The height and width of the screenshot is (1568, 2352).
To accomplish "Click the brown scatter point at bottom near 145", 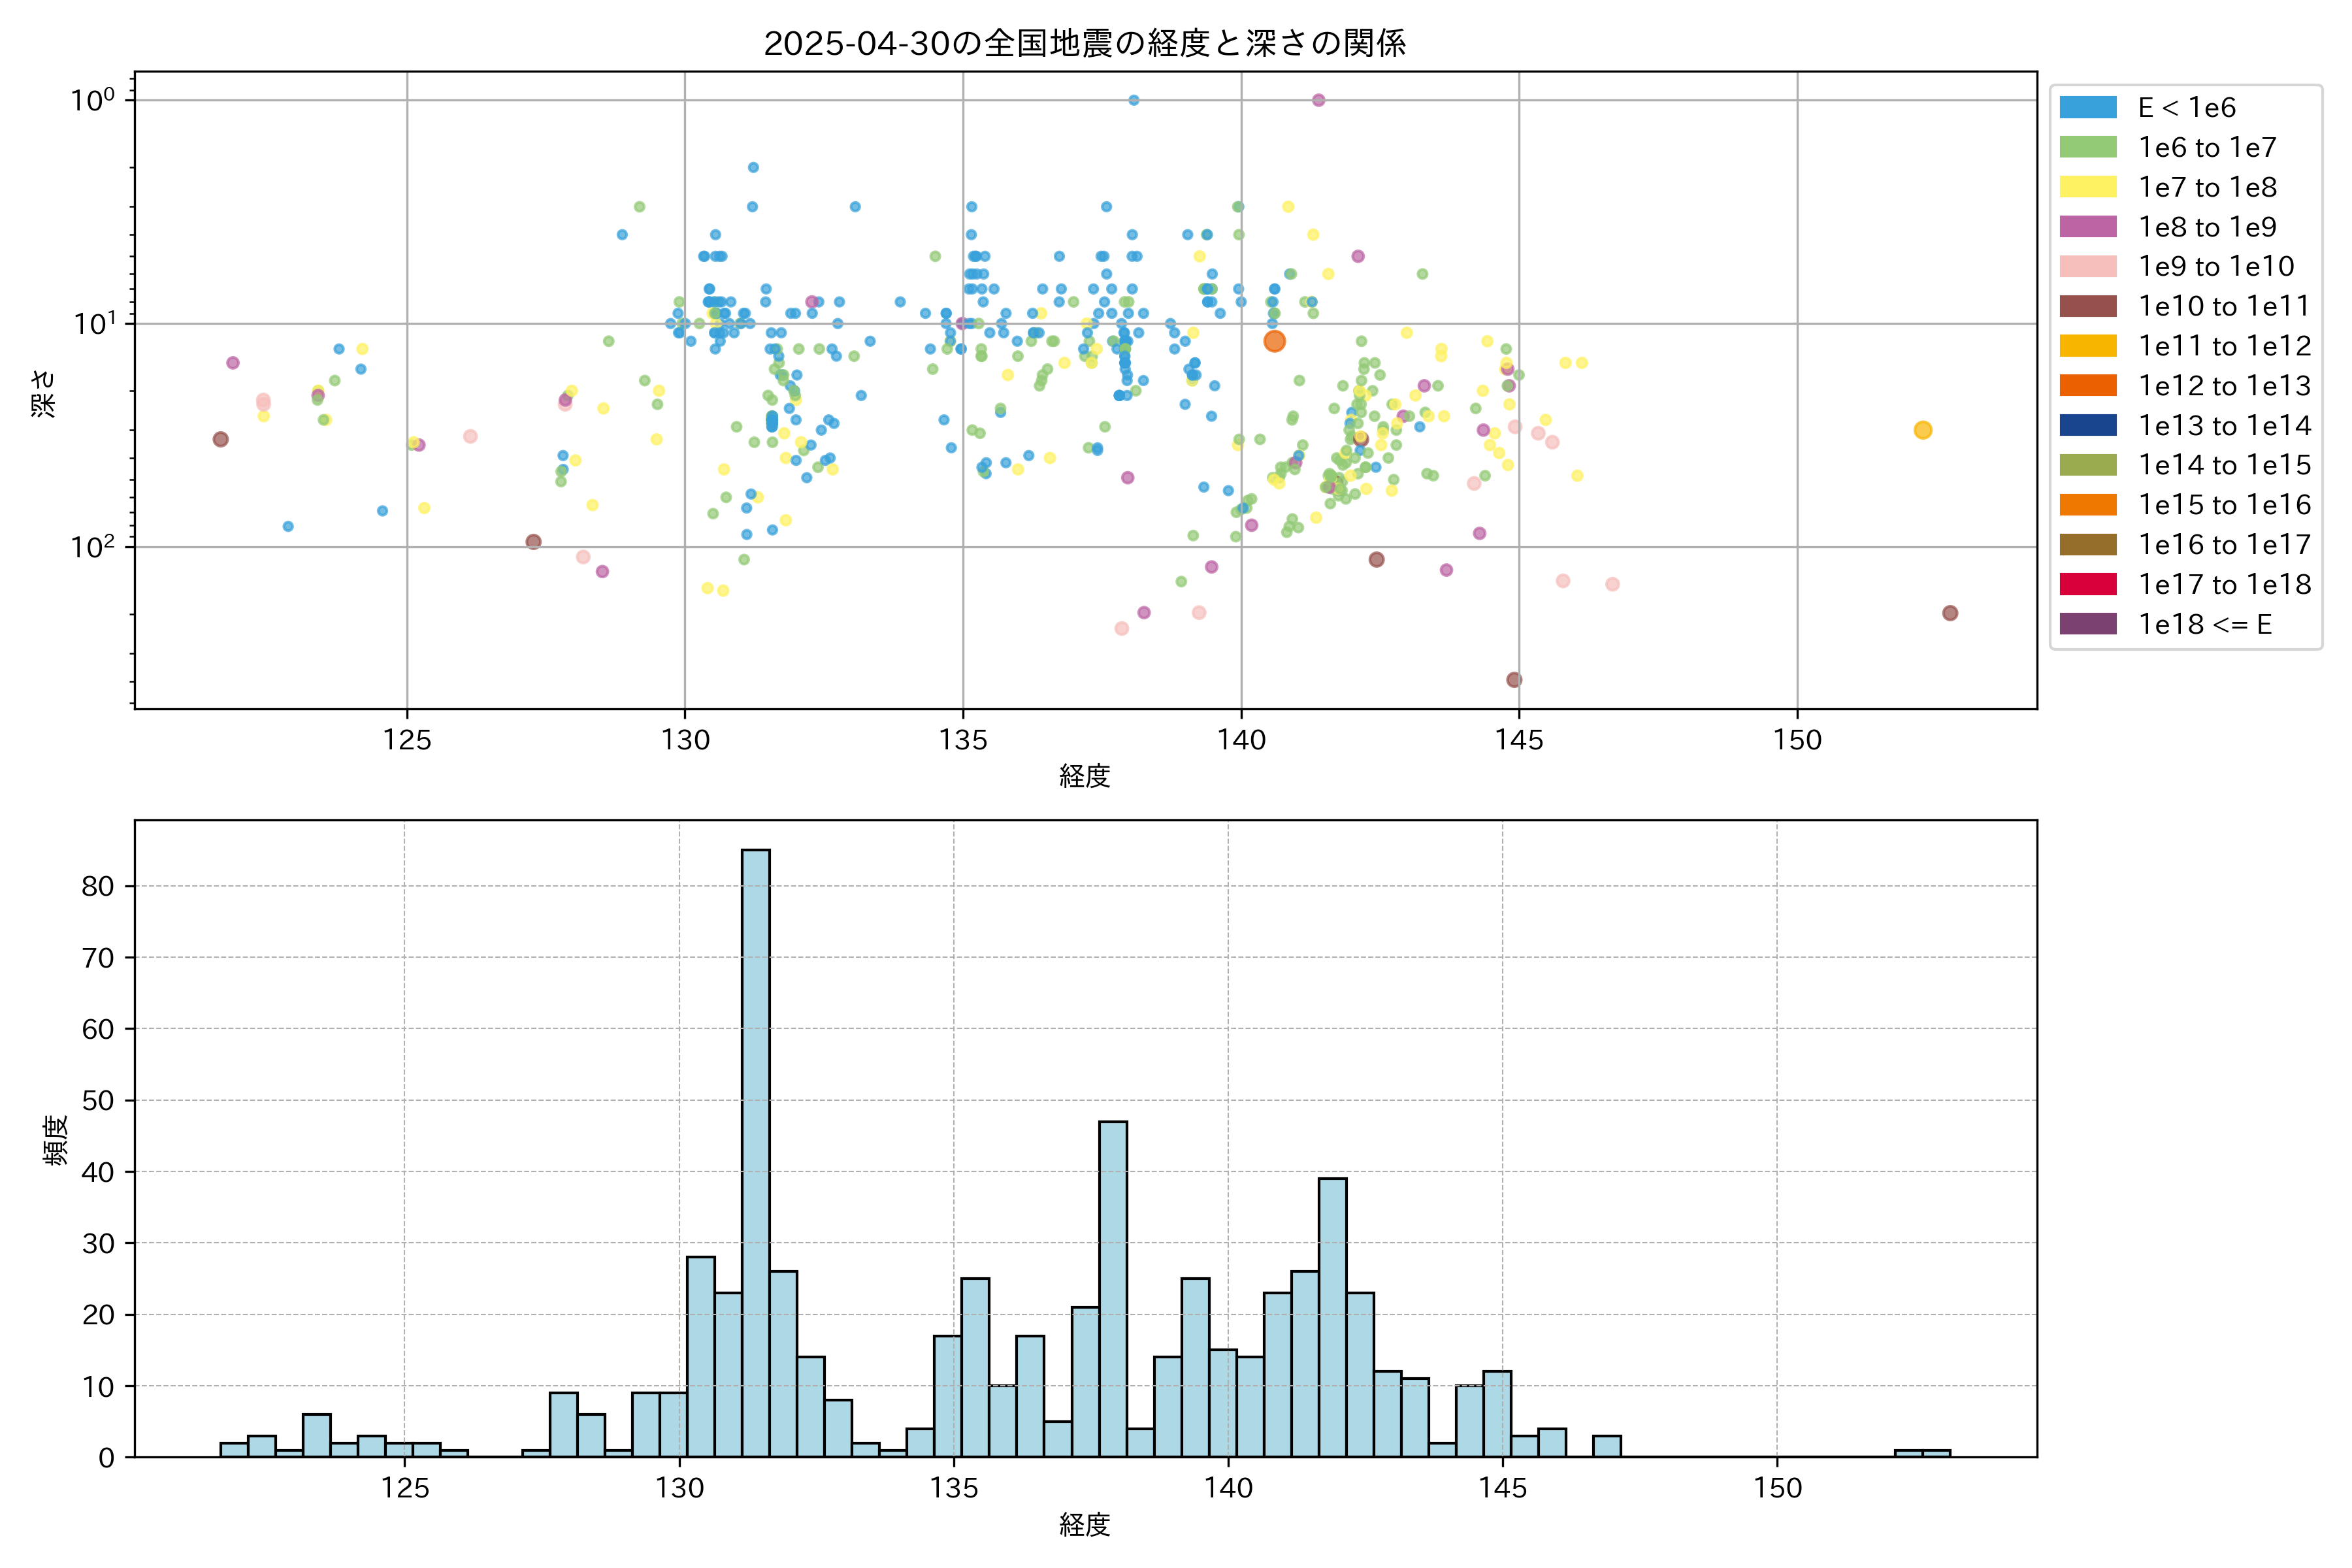I will [x=1514, y=680].
